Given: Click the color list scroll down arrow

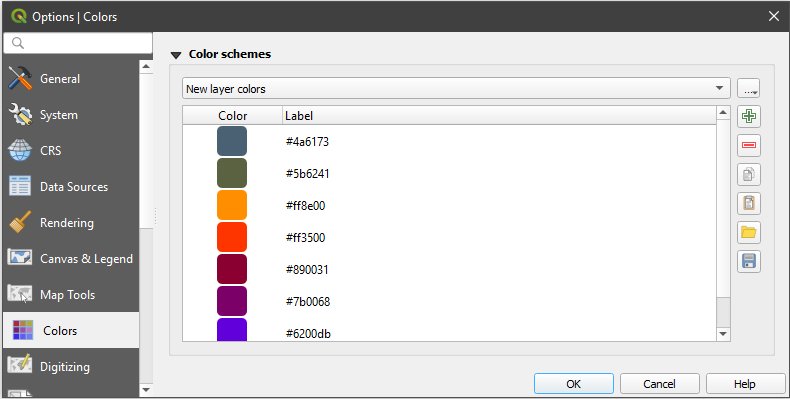Looking at the screenshot, I should click(x=723, y=334).
